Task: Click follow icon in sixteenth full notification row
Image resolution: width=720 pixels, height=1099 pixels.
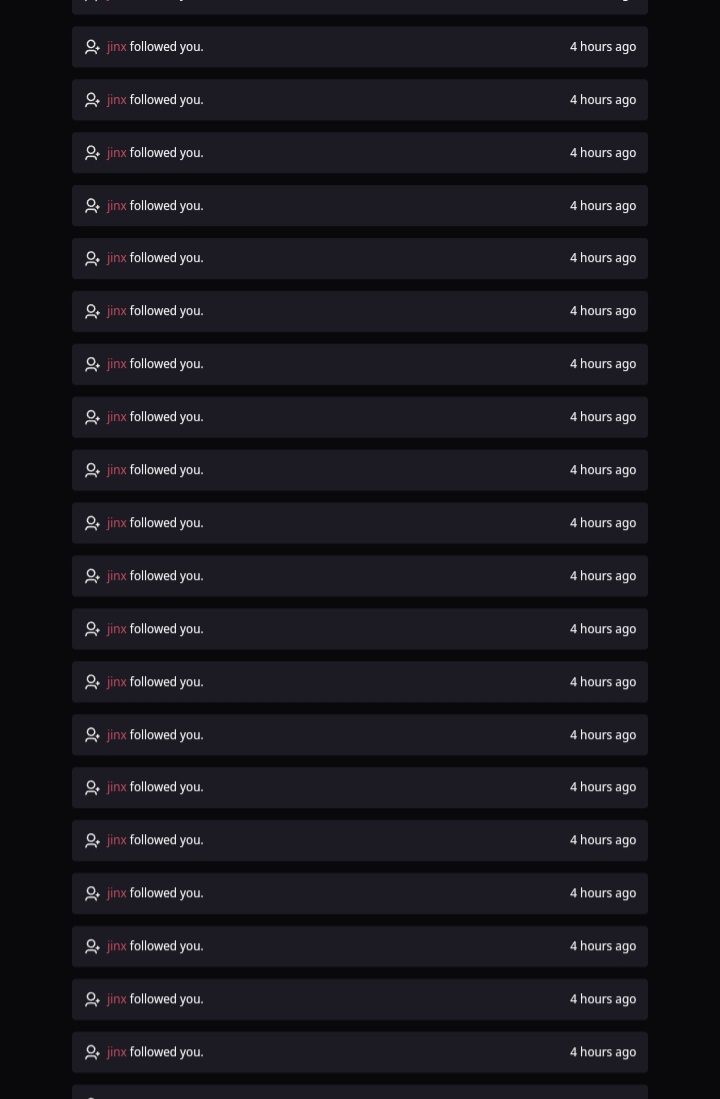Action: tap(93, 840)
